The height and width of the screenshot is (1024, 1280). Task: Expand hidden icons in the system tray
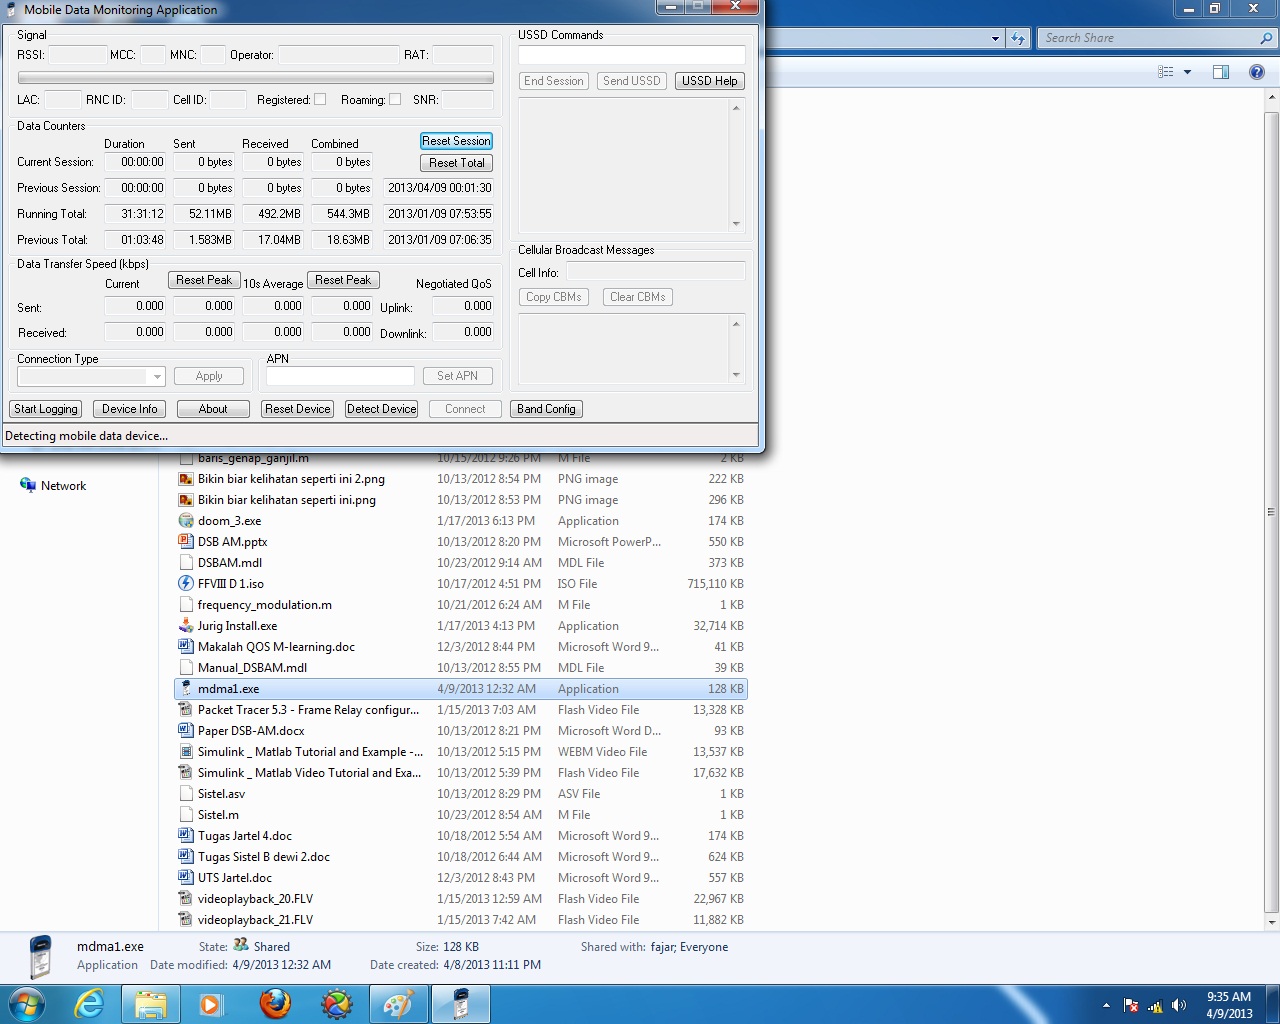pyautogui.click(x=1105, y=1004)
